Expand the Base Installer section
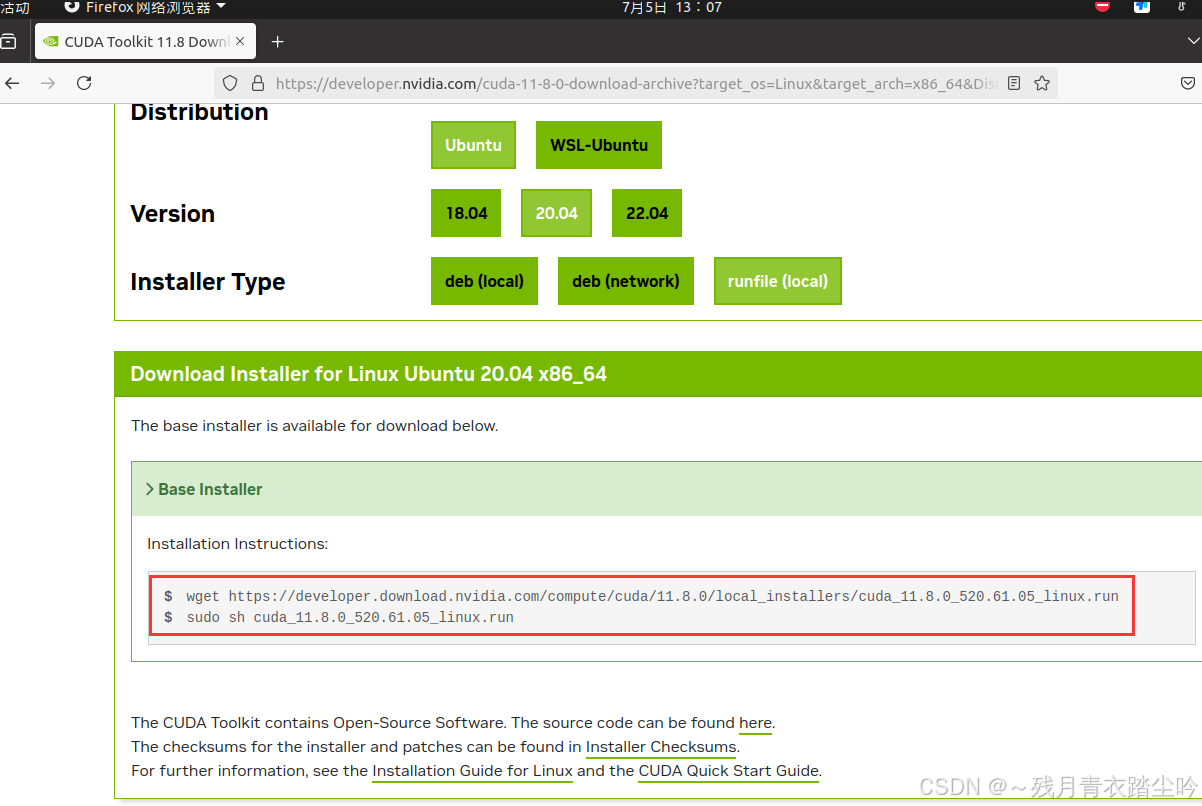Screen dimensions: 1202x806 [204, 489]
